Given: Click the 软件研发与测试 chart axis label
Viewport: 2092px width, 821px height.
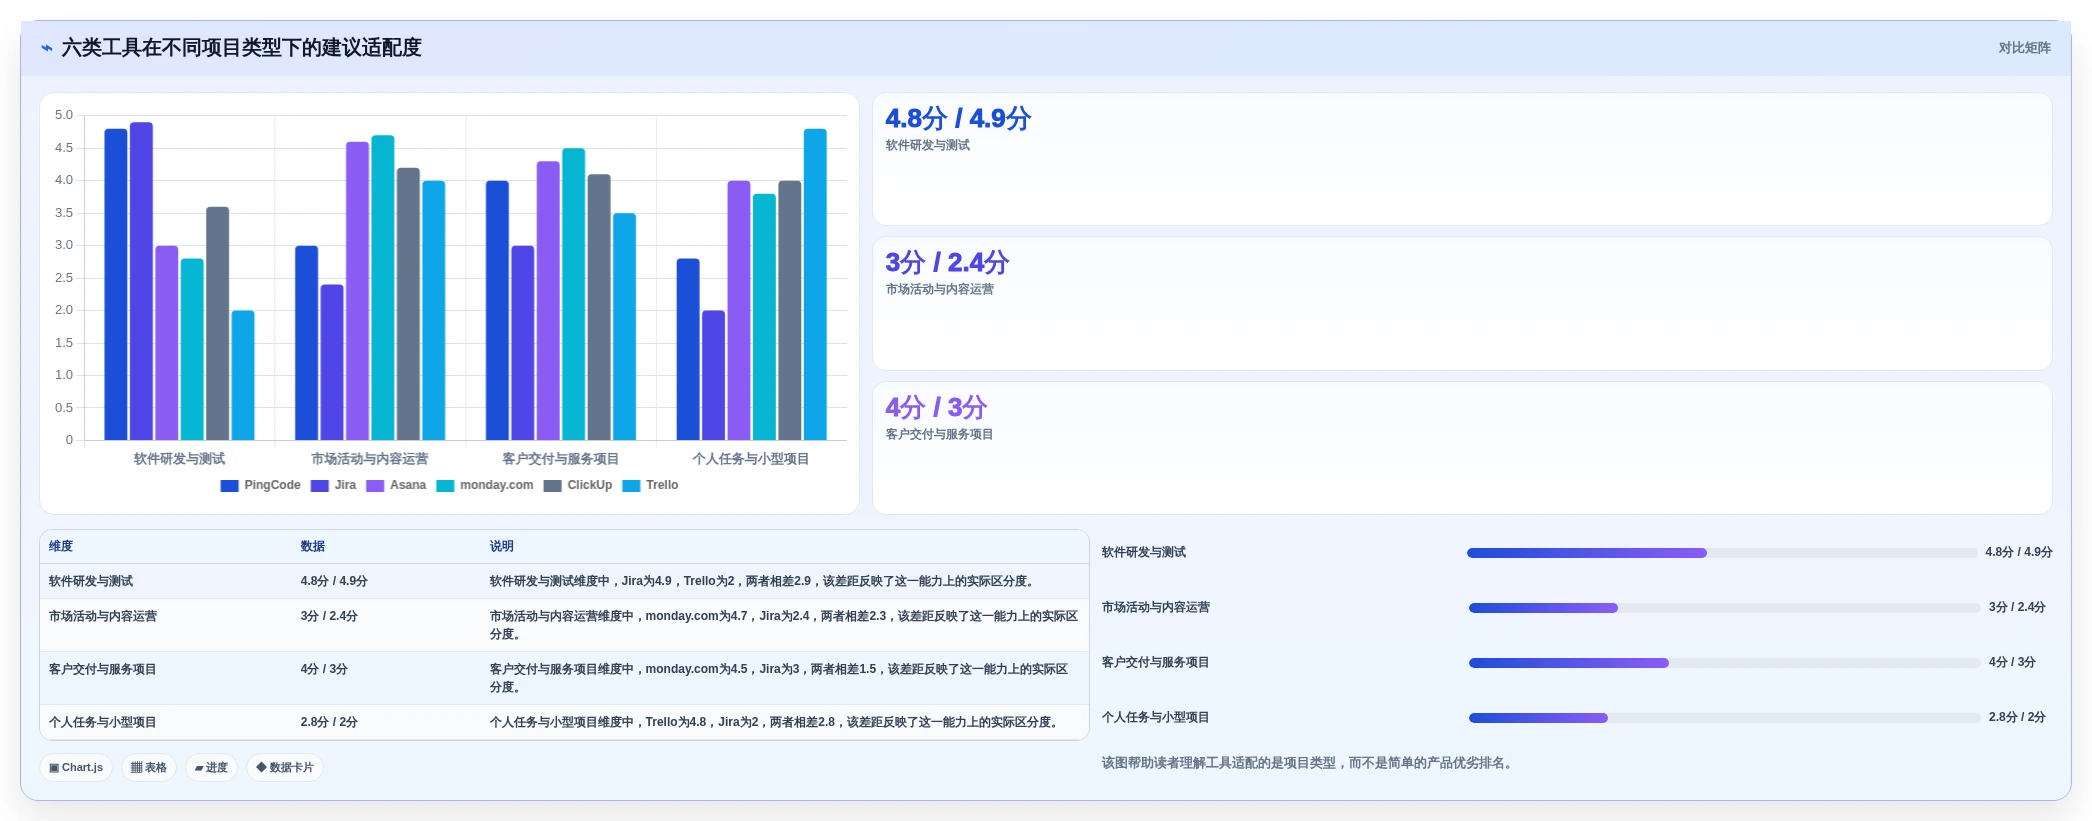Looking at the screenshot, I should pos(180,459).
